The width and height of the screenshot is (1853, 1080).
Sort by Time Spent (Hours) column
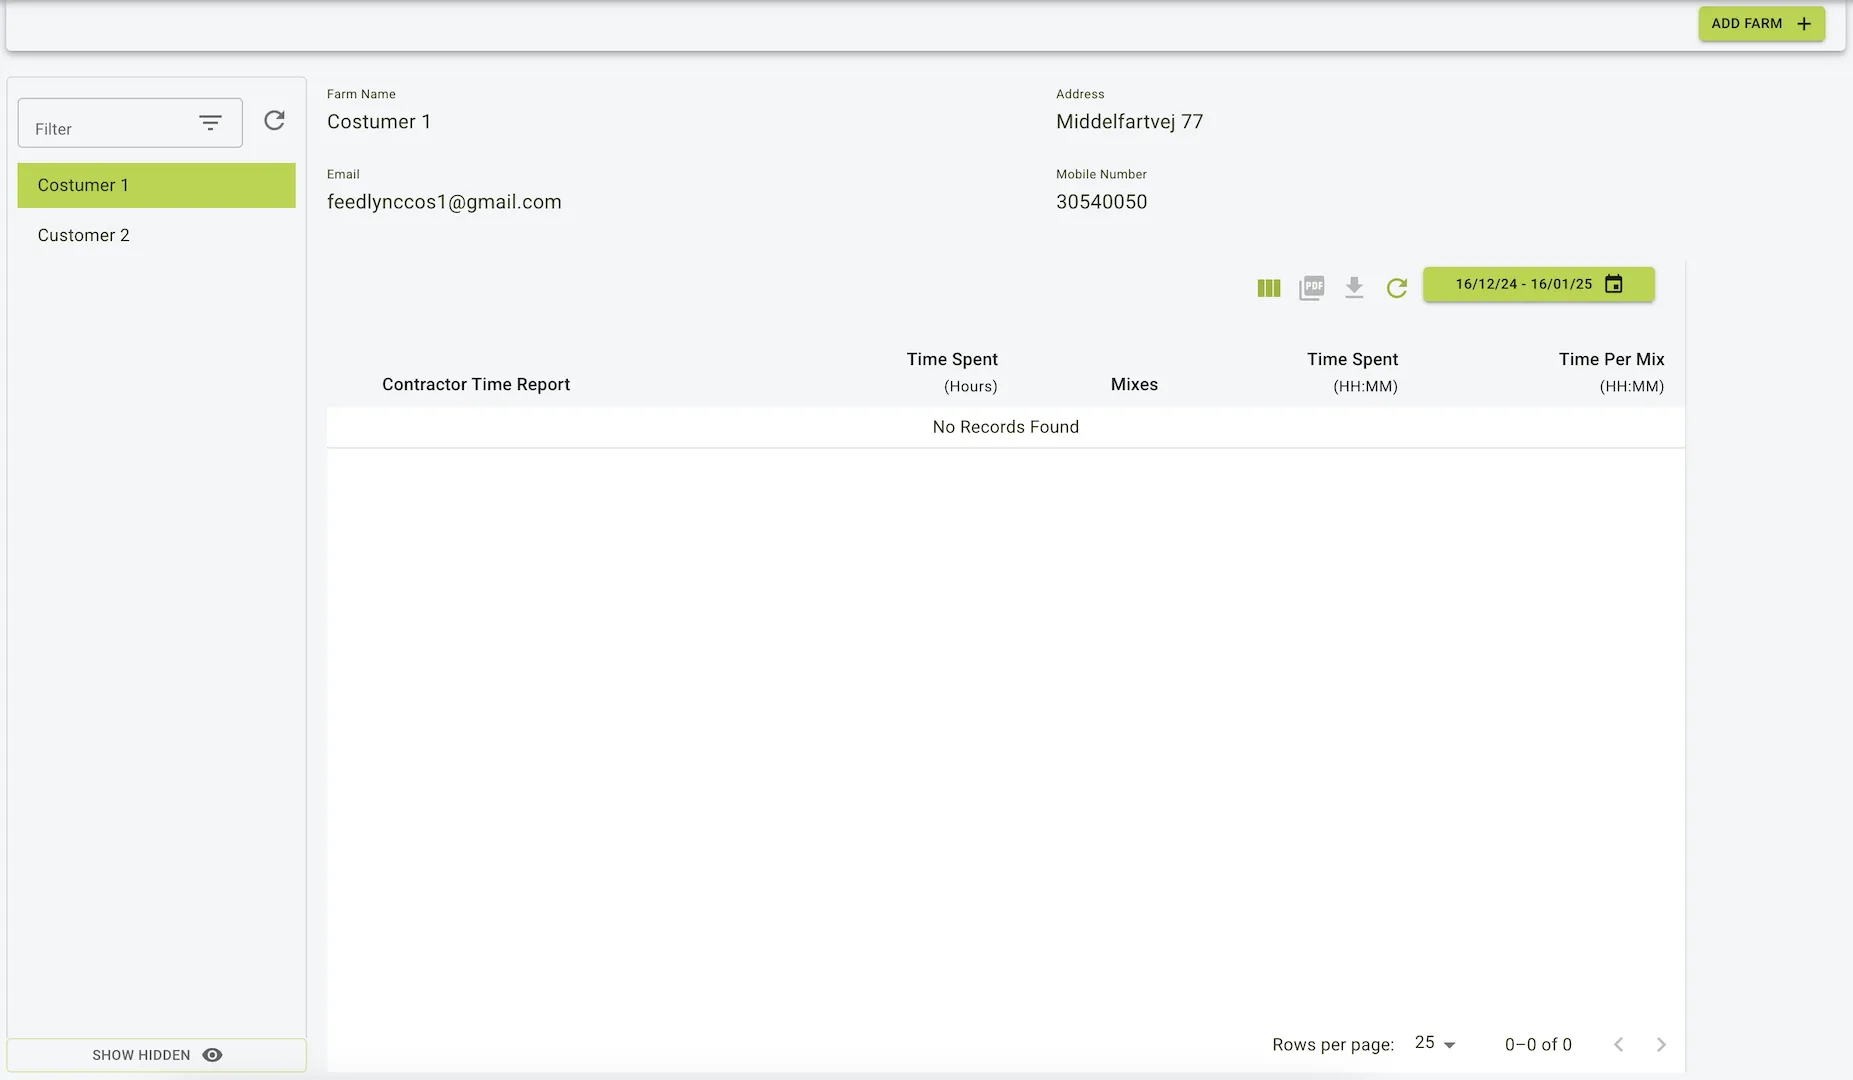tap(952, 372)
